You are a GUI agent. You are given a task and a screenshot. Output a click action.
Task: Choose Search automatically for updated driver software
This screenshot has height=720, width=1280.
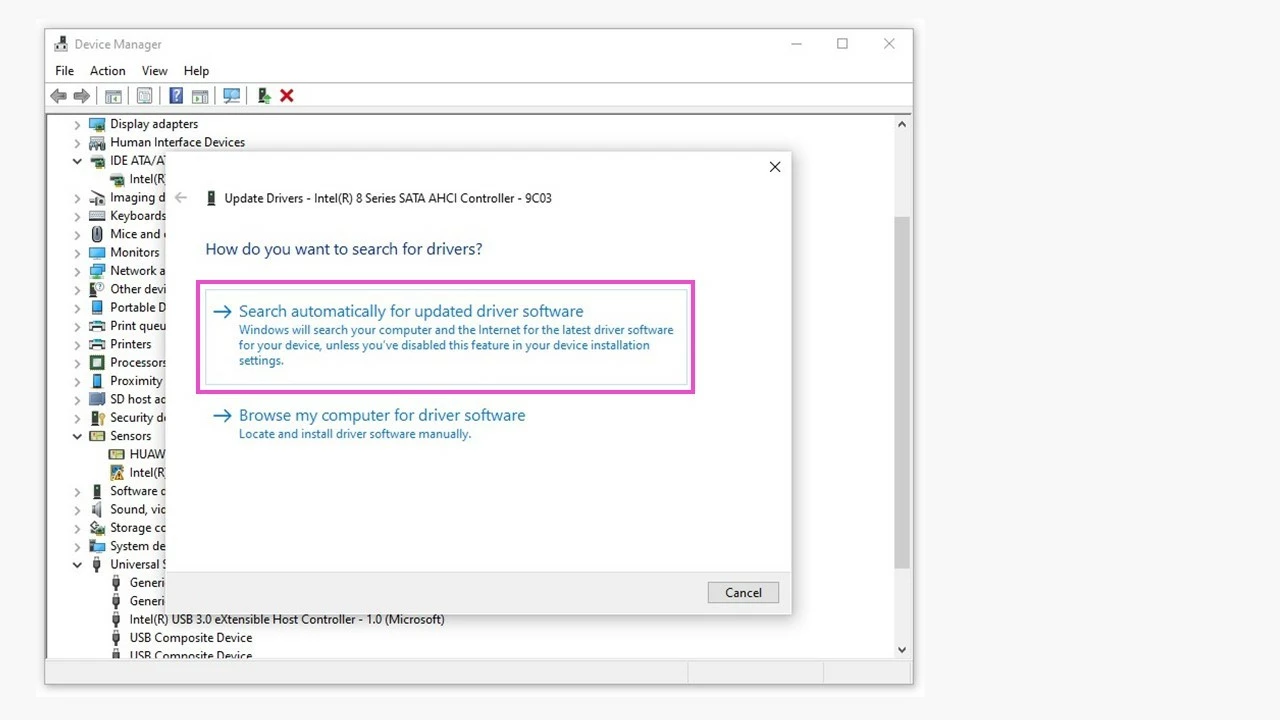(411, 312)
